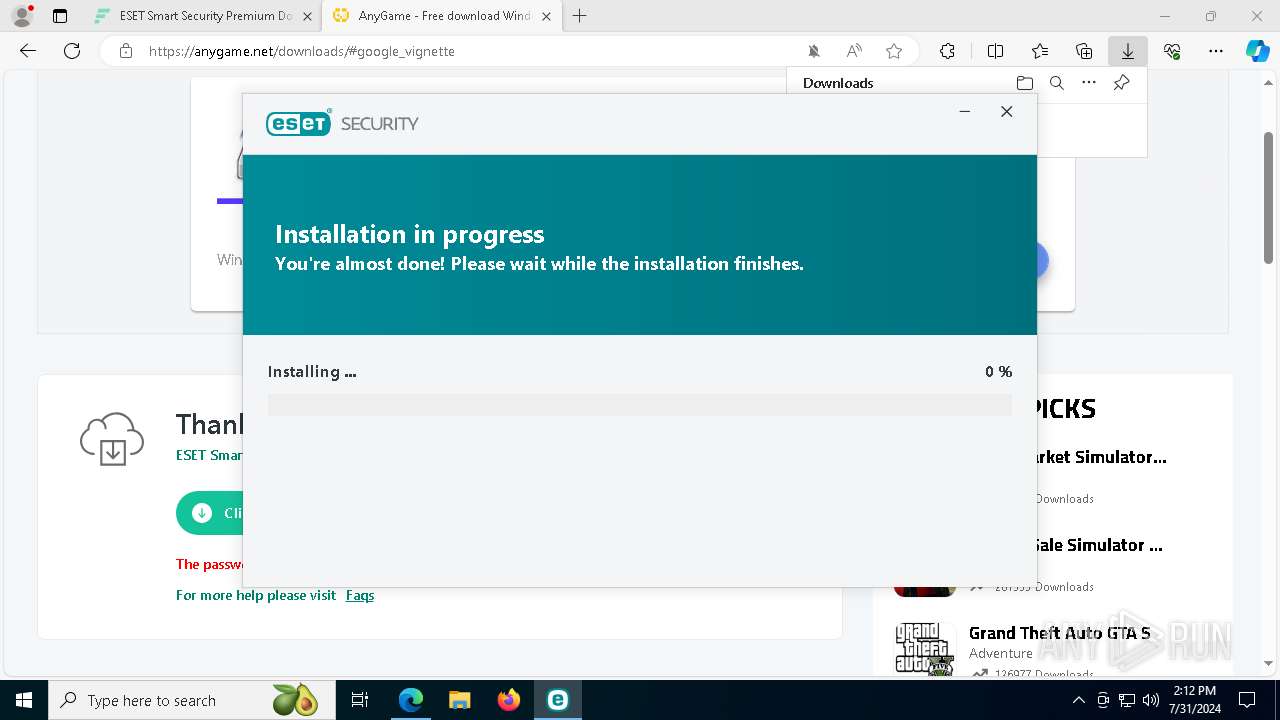Viewport: 1280px width, 720px height.
Task: Open Grand Theft Auto GTA 5 link
Action: click(x=1060, y=633)
